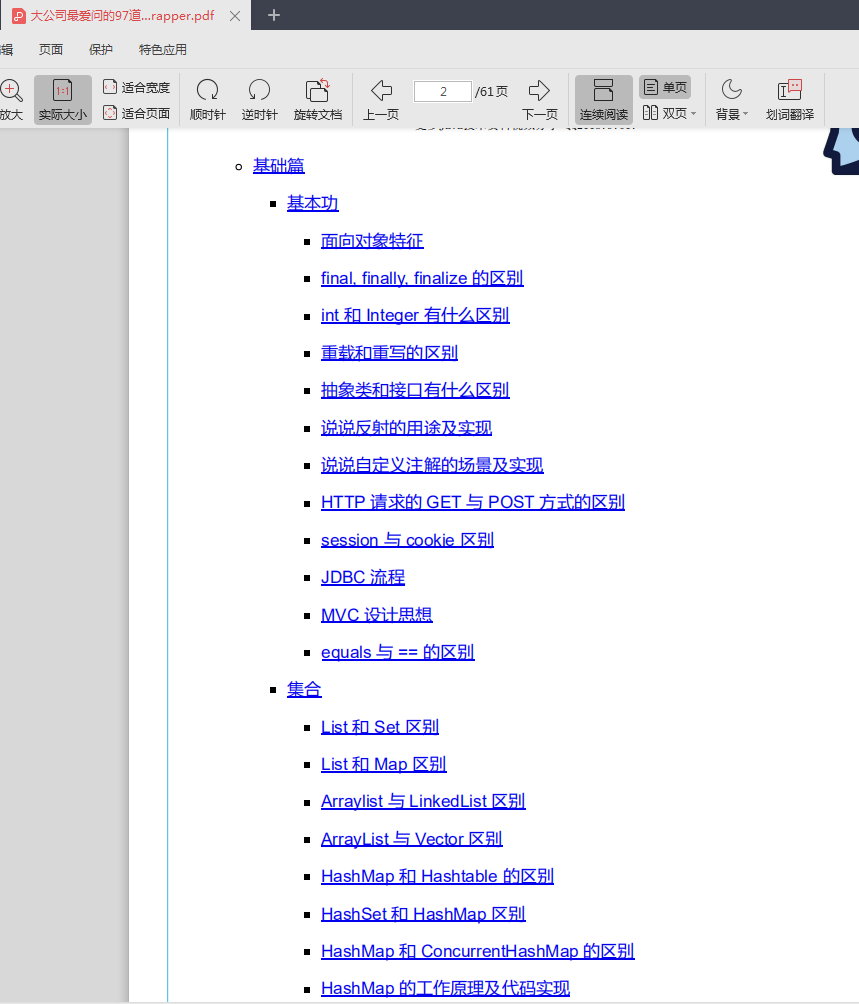Open List 和 Set 区别 link

[380, 727]
